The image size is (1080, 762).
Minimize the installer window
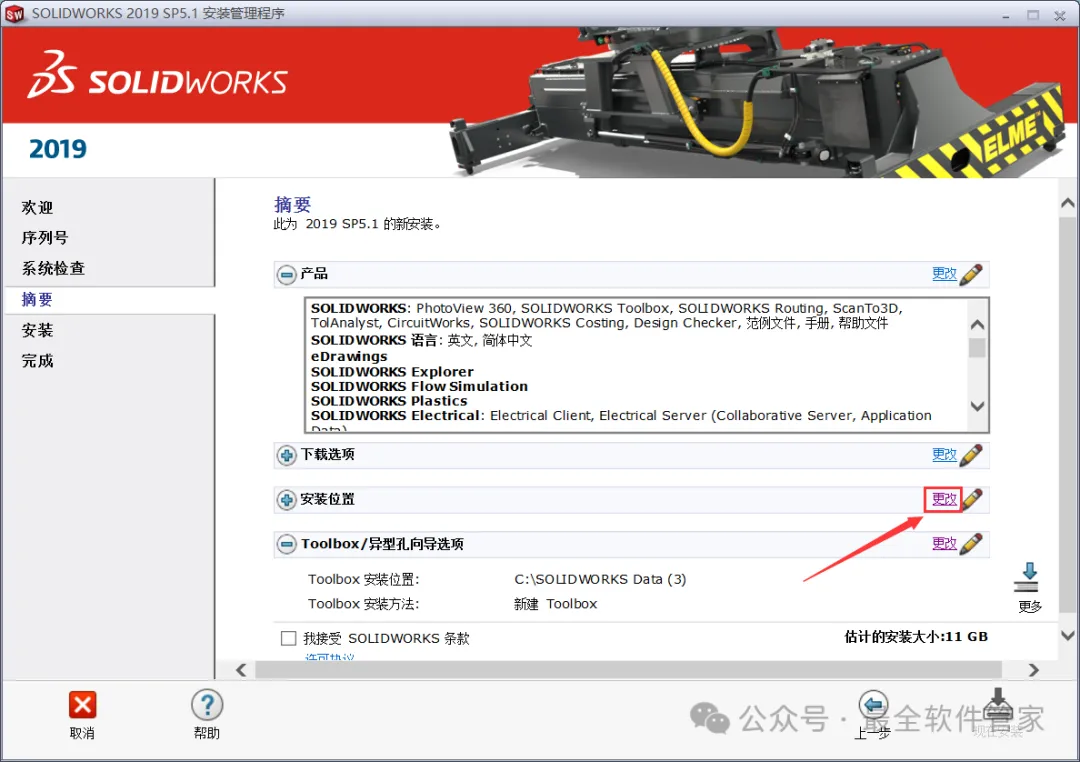1006,15
